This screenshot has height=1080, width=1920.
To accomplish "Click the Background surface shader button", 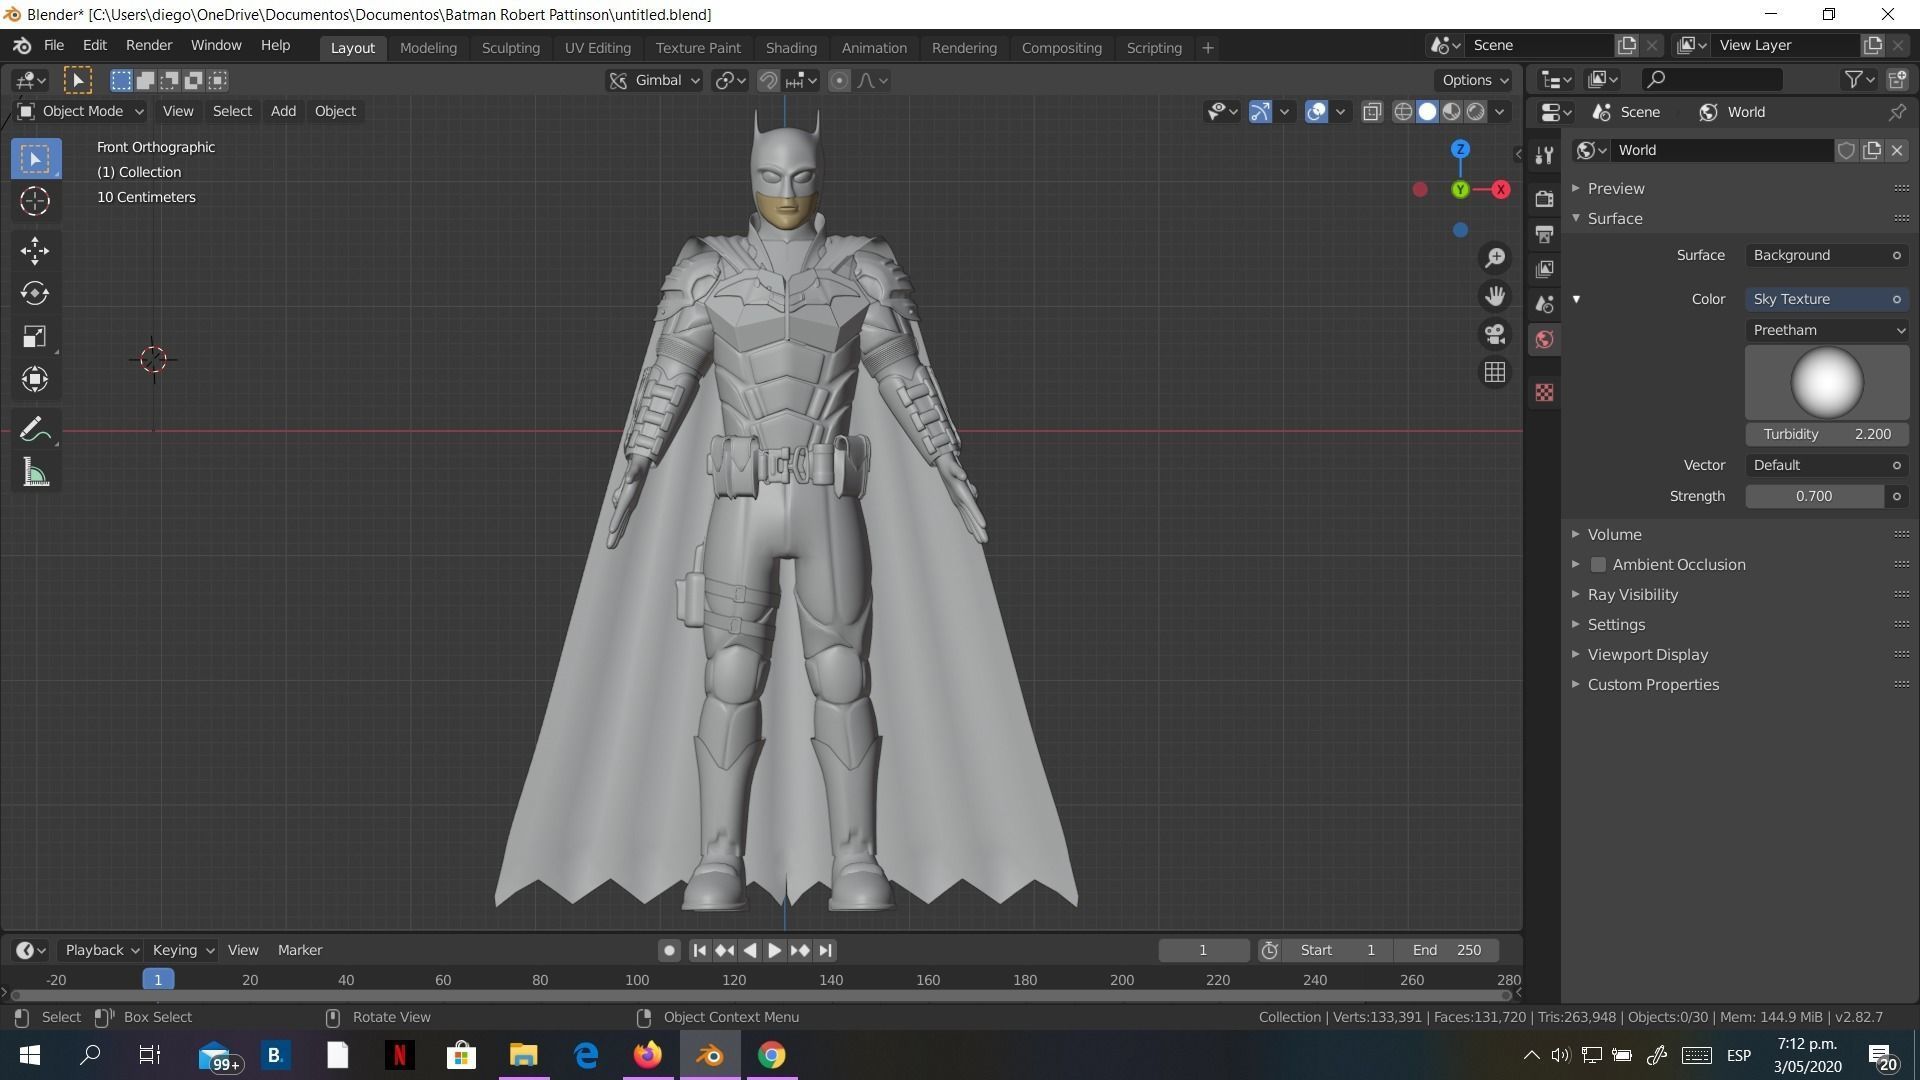I will click(1827, 255).
